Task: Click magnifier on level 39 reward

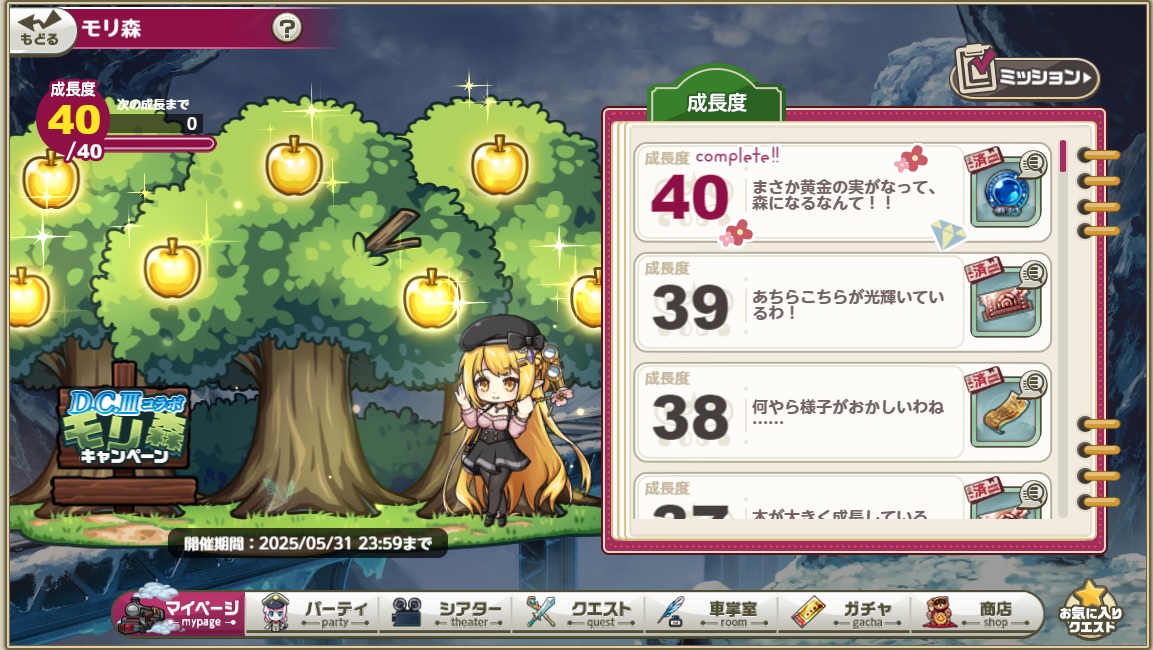Action: point(1033,274)
